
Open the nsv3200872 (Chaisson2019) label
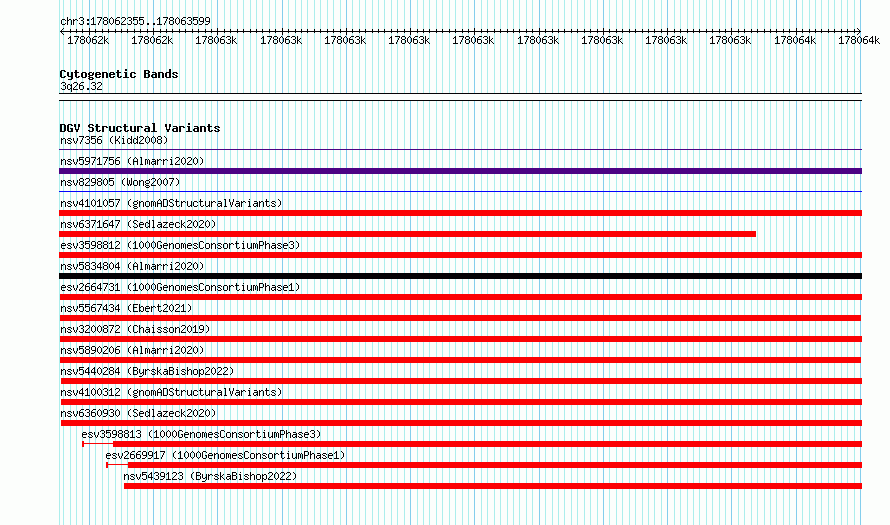point(135,329)
